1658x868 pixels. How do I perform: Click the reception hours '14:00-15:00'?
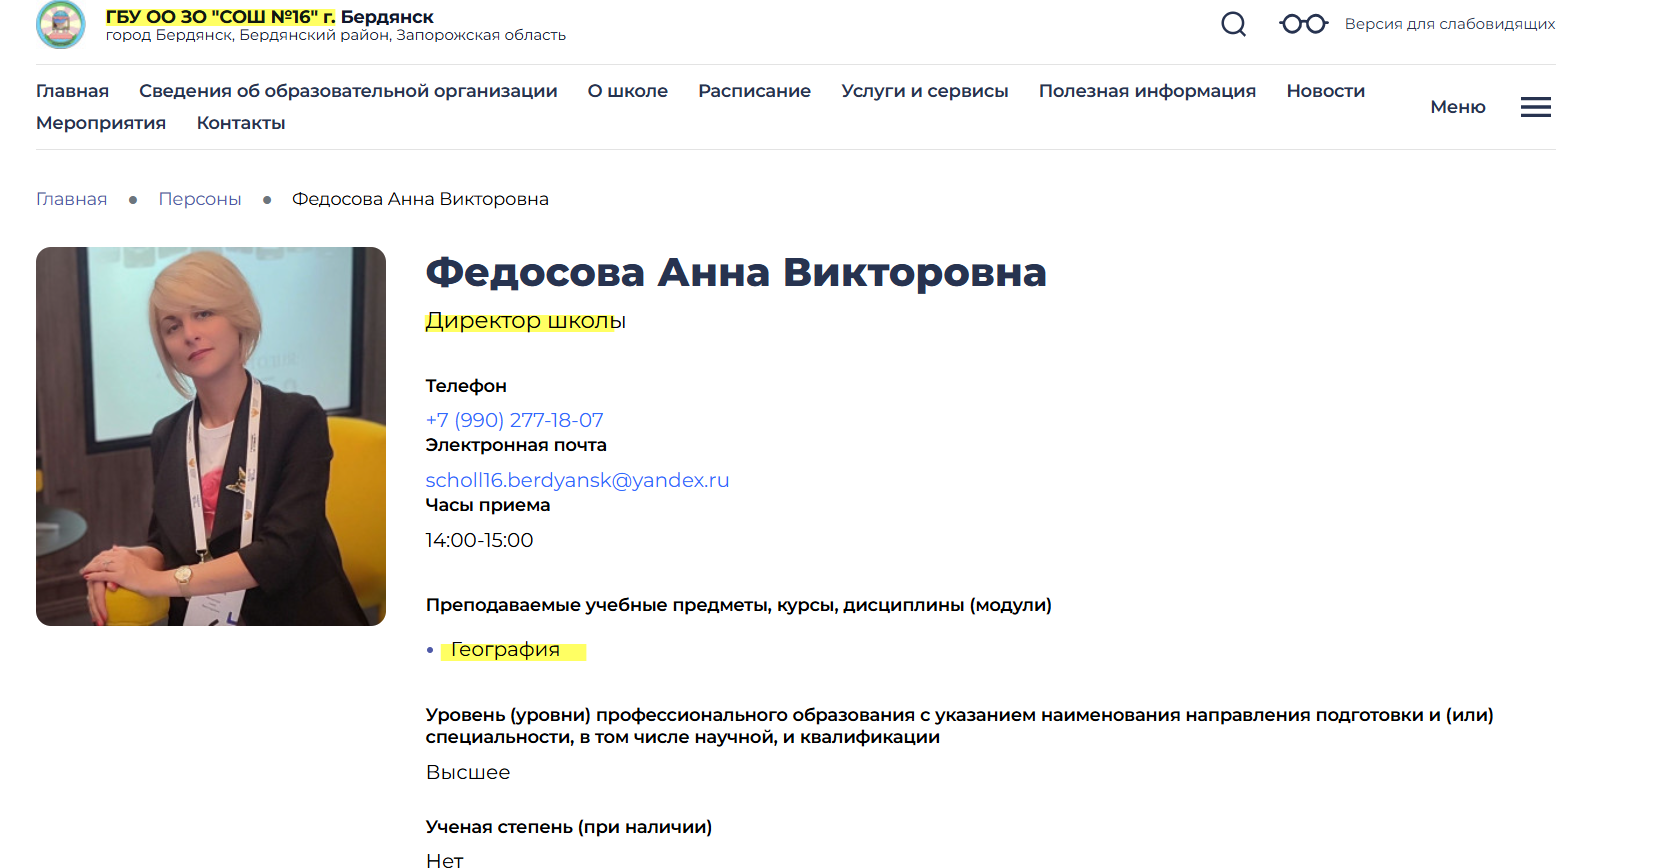(479, 540)
